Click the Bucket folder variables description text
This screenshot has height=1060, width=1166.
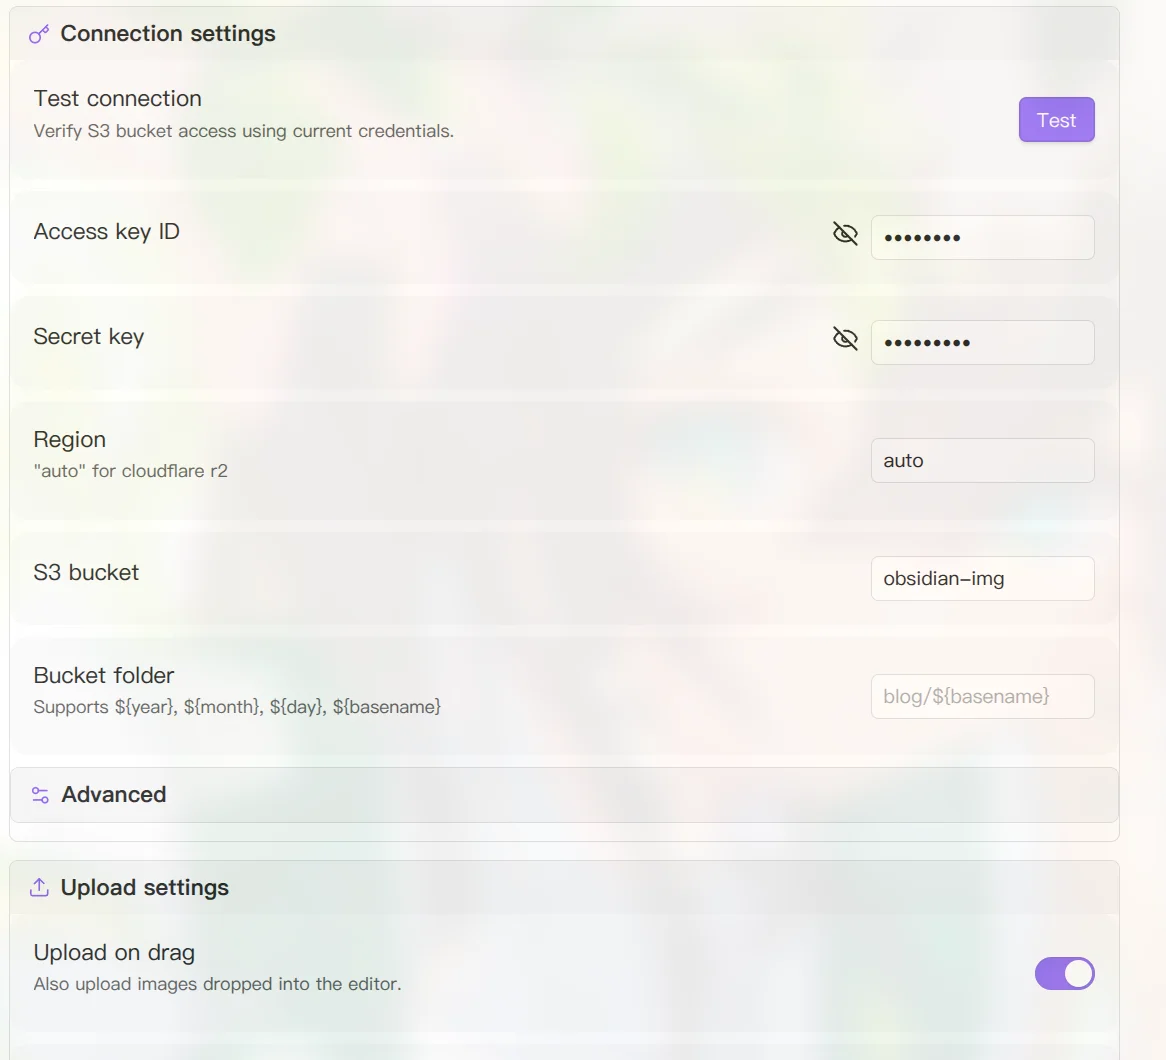tap(237, 707)
